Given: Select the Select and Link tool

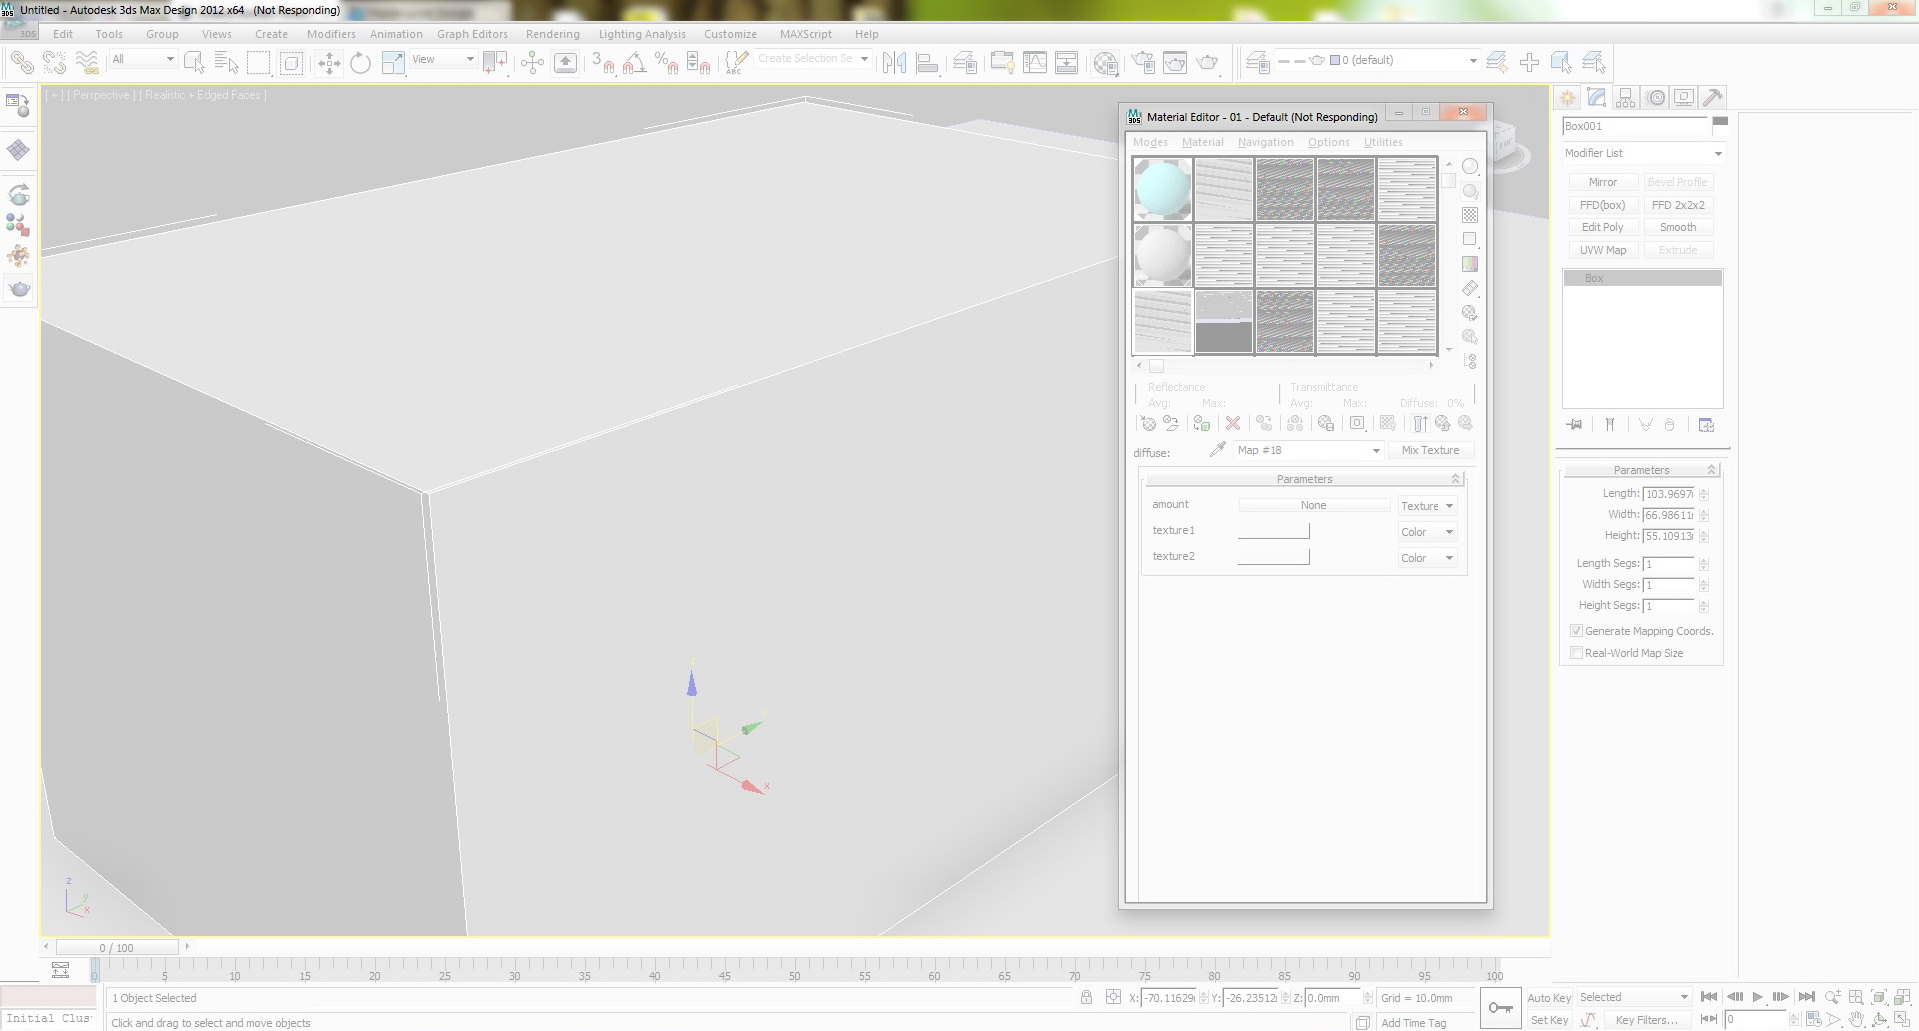Looking at the screenshot, I should 21,63.
